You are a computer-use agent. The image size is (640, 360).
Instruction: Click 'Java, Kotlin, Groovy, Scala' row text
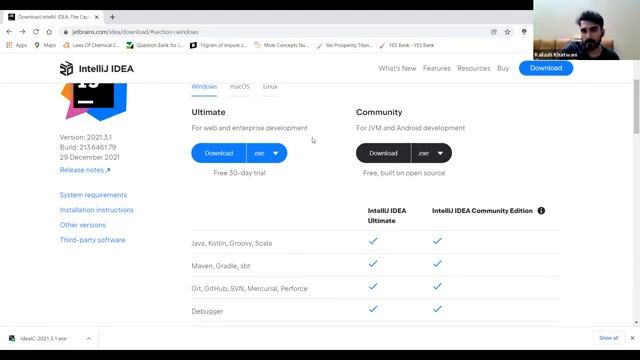[231, 243]
